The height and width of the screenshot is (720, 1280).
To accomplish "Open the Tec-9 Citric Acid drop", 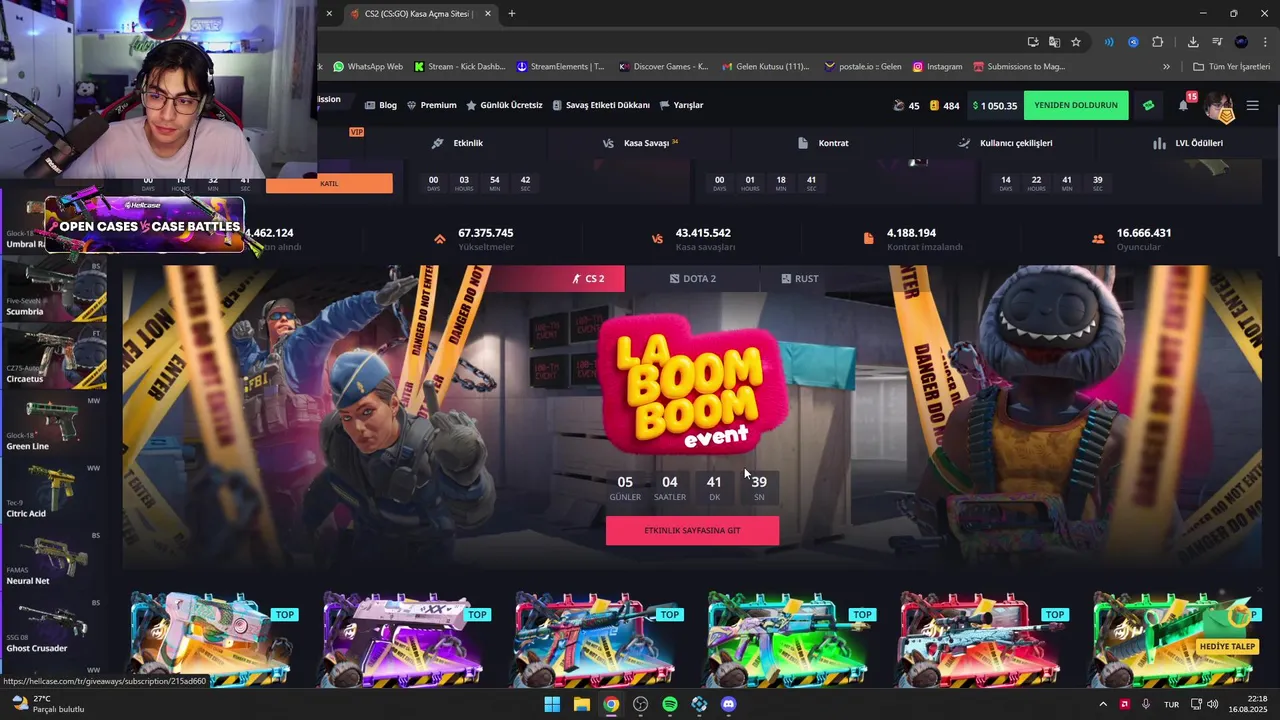I will [x=54, y=491].
